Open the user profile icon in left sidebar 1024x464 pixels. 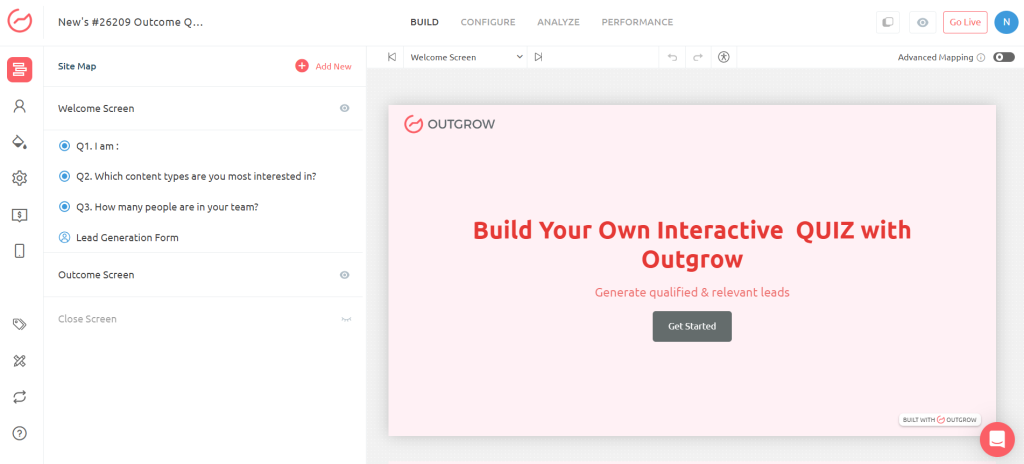pos(19,106)
